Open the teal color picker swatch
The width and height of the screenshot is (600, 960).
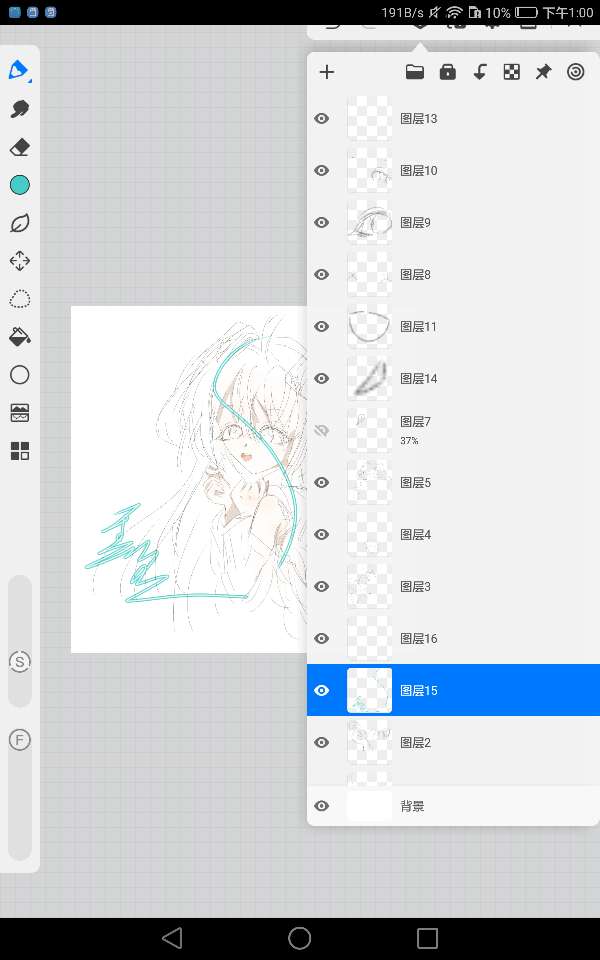click(x=19, y=185)
